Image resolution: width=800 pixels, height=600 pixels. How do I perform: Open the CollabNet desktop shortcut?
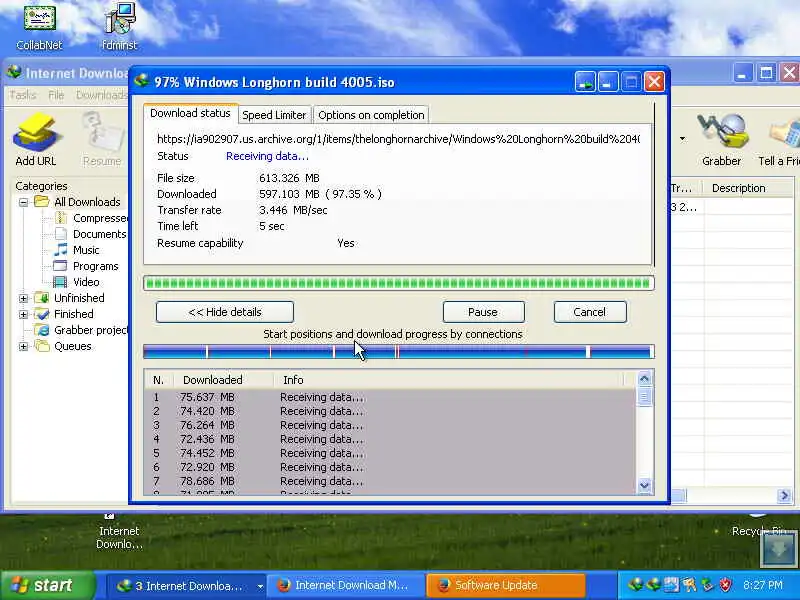[x=39, y=27]
